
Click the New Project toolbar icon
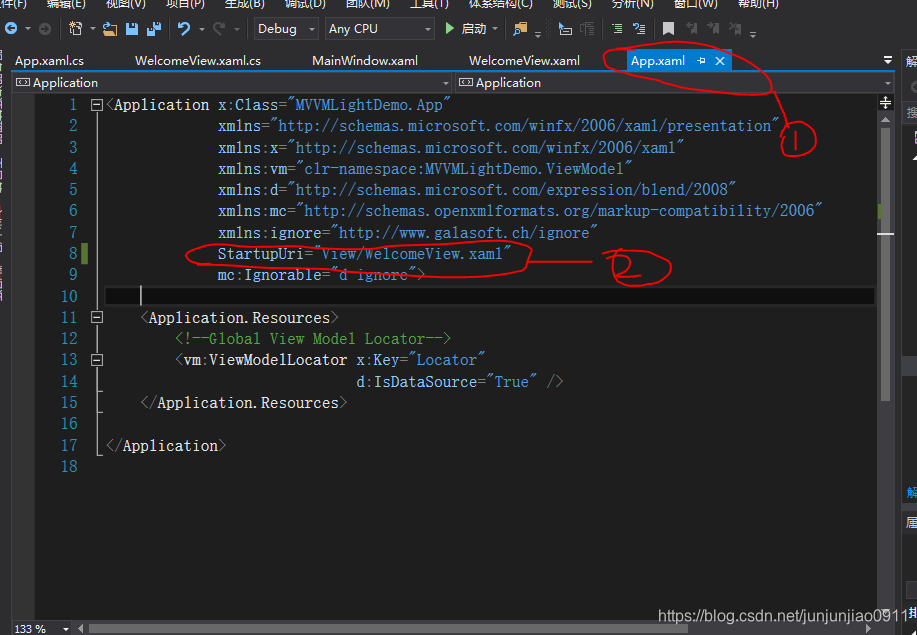click(x=75, y=28)
